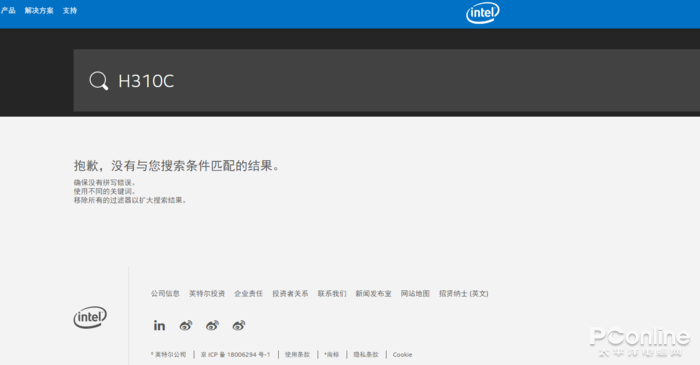Click the © 英特尔公司 footer text

pyautogui.click(x=168, y=354)
